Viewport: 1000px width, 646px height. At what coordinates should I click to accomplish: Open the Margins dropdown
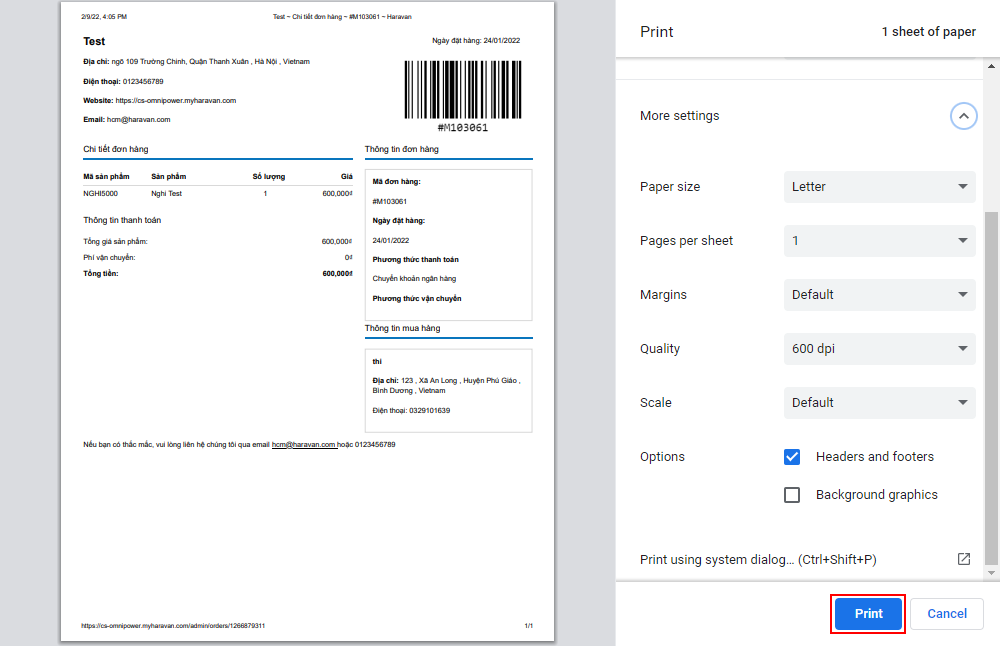(x=880, y=295)
